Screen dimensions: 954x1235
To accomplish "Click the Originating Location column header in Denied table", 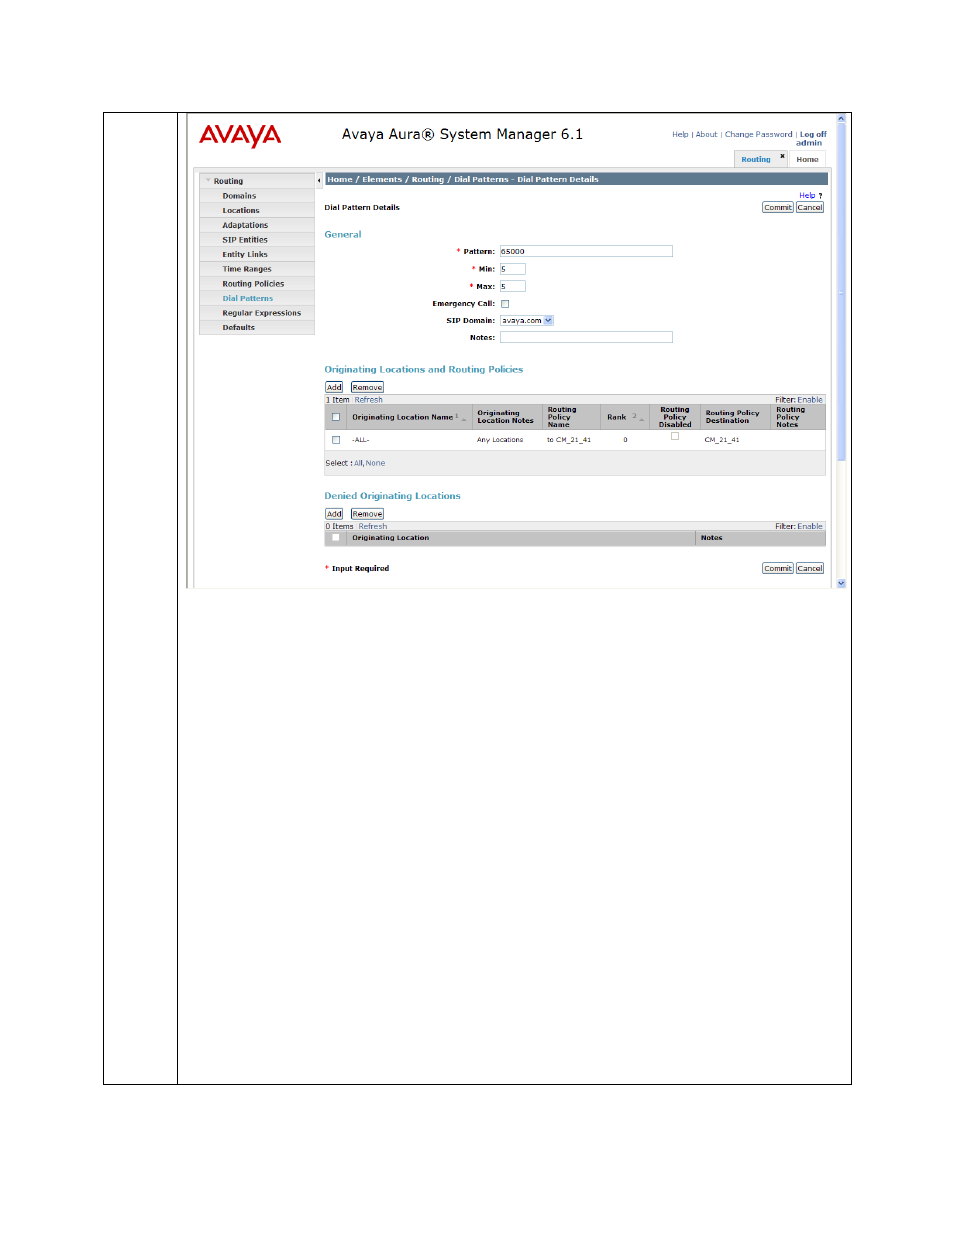I will (x=390, y=538).
